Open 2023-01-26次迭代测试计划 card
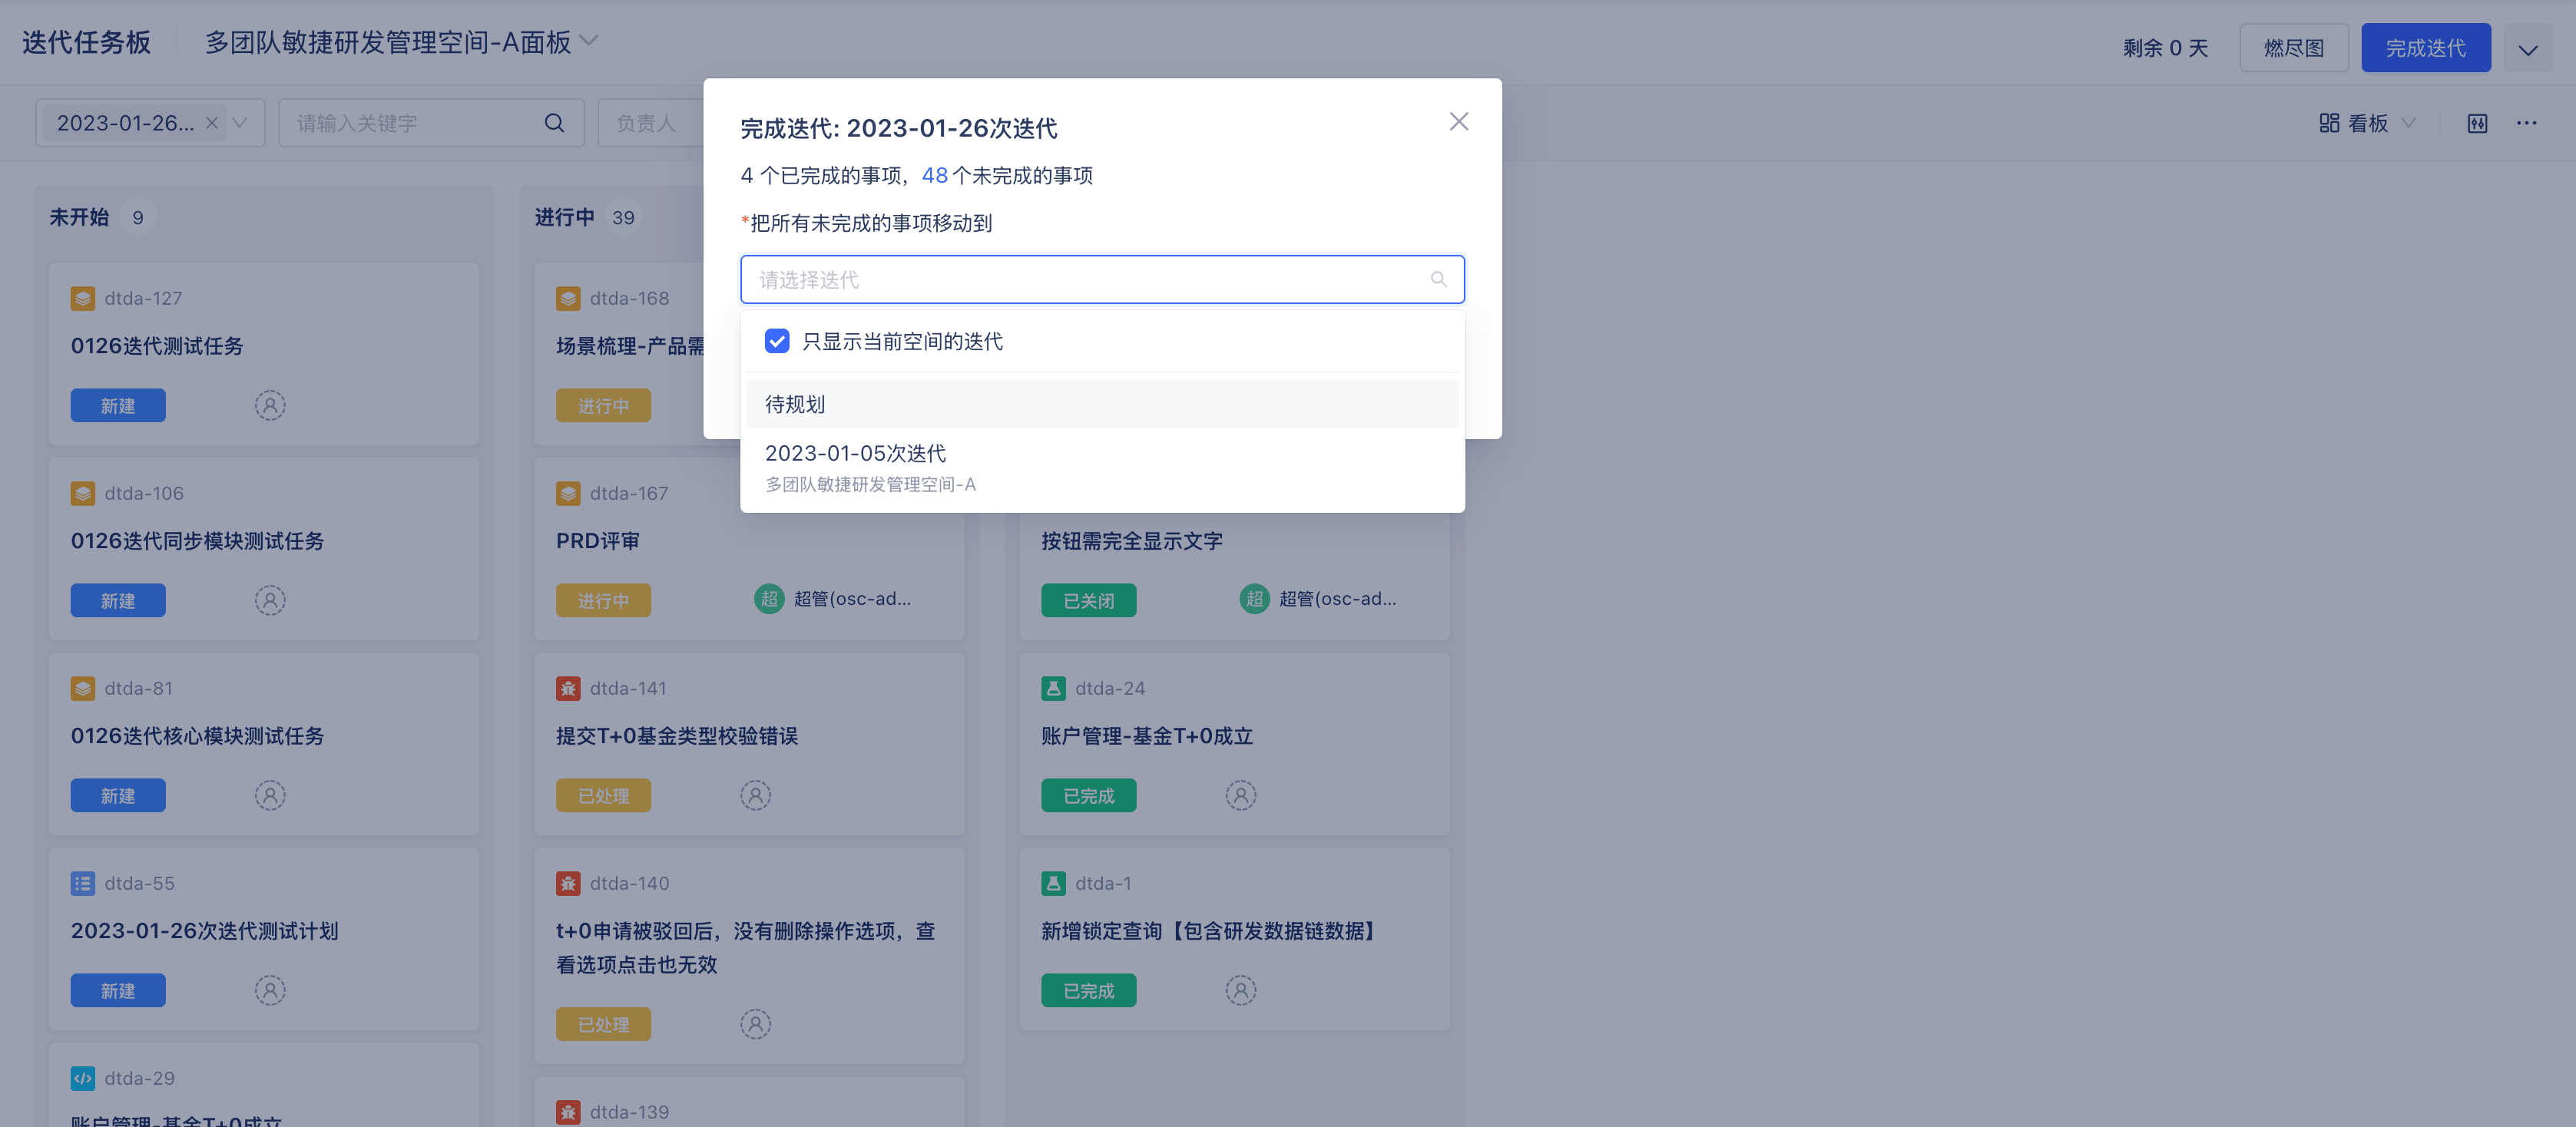Viewport: 2576px width, 1127px height. 204,931
